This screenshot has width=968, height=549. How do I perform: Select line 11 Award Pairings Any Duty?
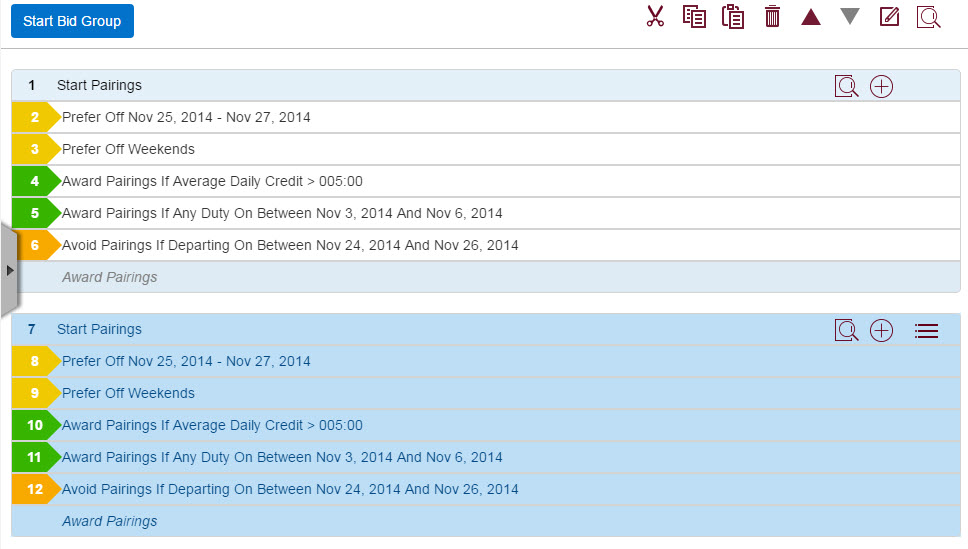click(486, 458)
